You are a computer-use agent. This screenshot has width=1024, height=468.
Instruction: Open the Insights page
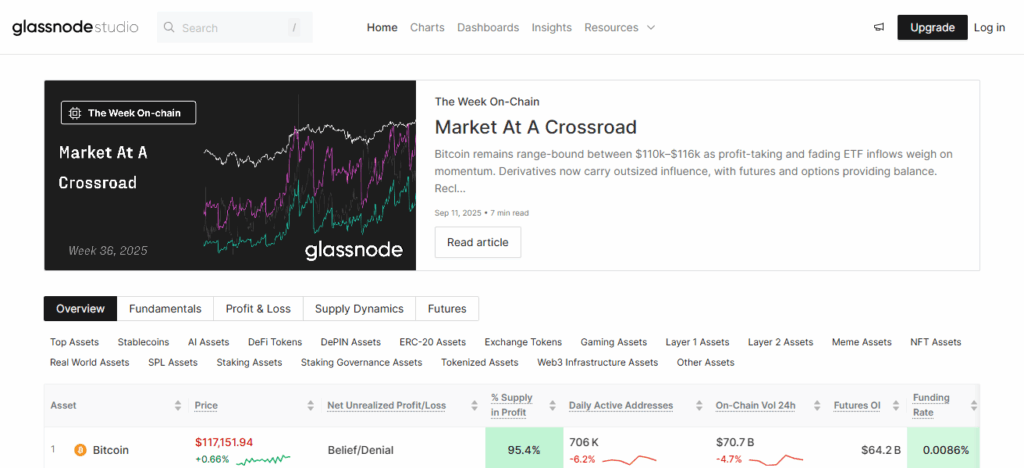tap(551, 27)
